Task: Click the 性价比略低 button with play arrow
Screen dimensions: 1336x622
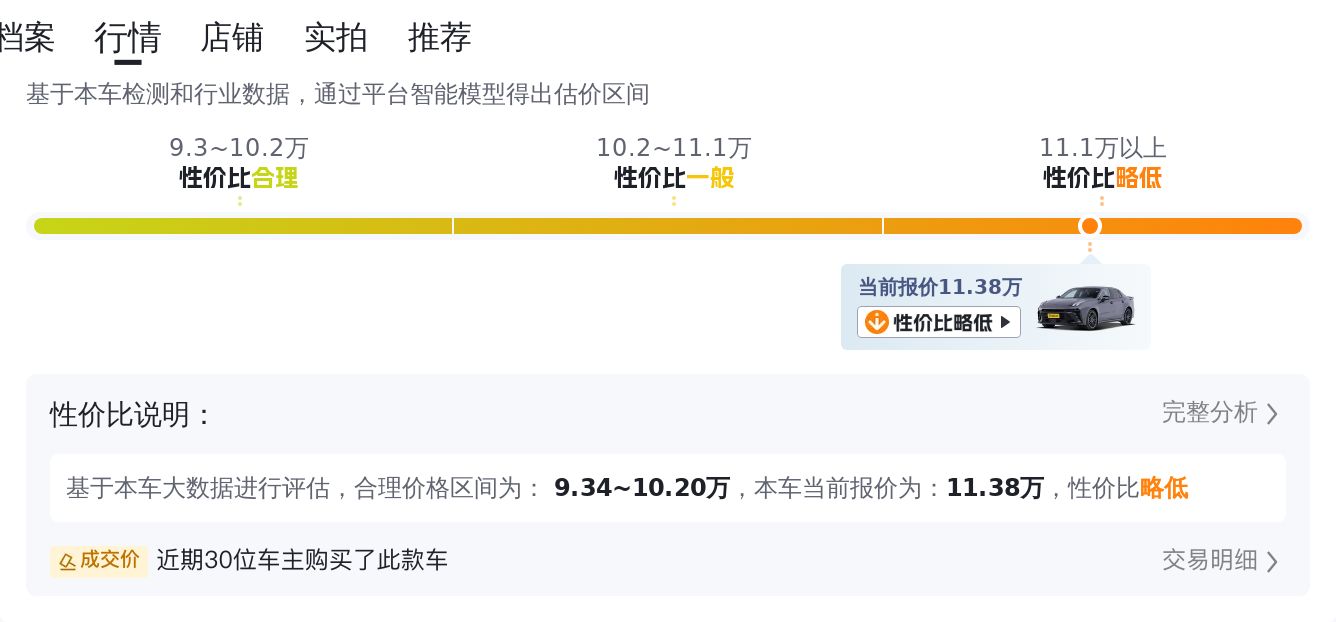Action: pyautogui.click(x=939, y=322)
